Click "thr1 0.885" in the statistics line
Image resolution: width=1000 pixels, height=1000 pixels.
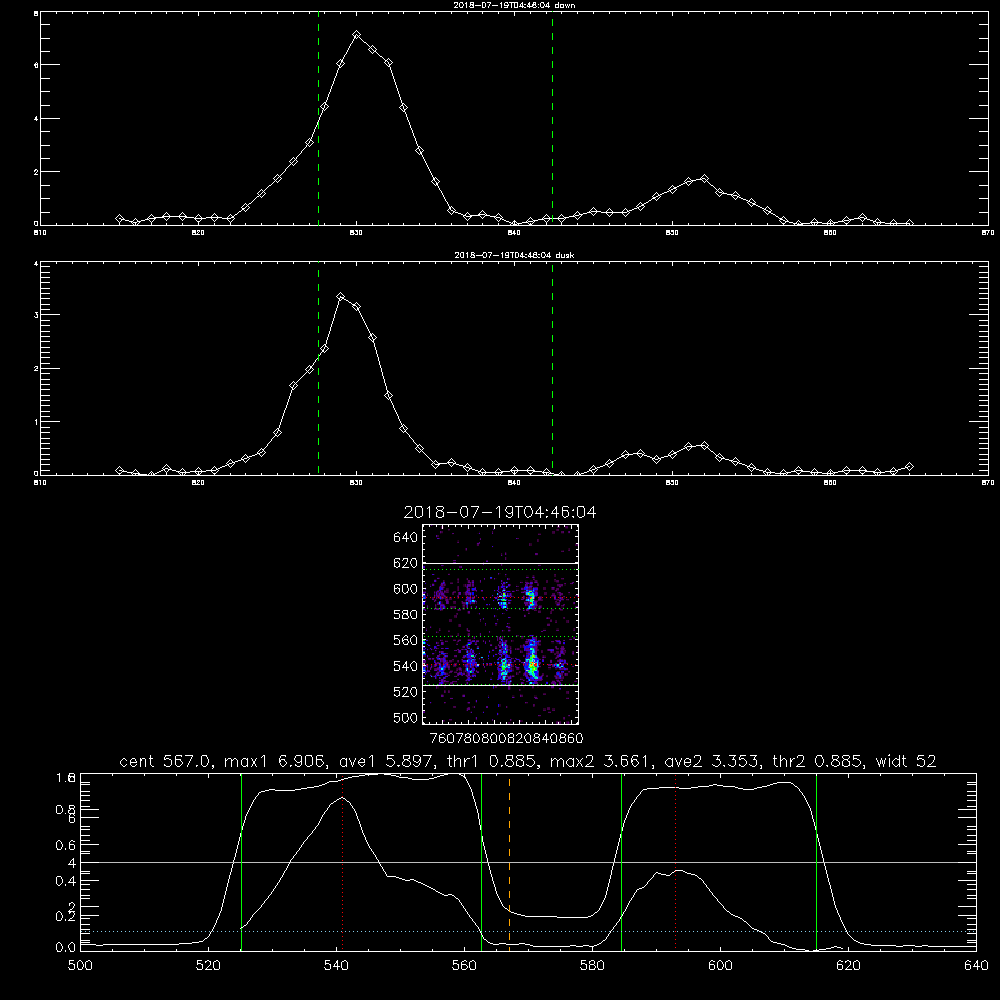(495, 761)
